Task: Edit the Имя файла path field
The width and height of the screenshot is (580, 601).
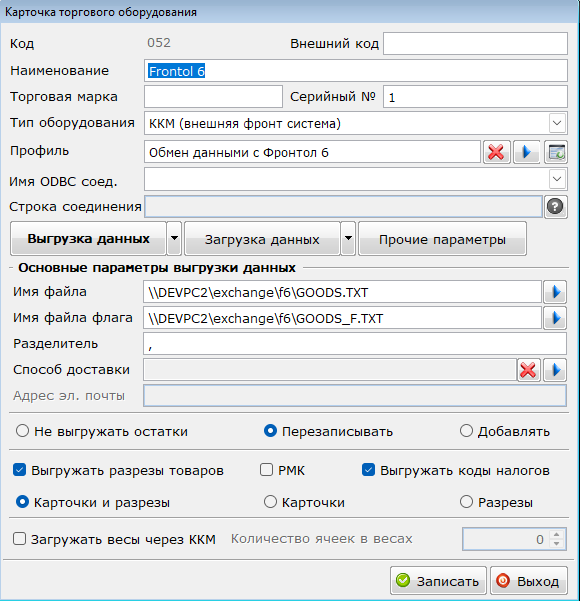Action: click(x=342, y=292)
